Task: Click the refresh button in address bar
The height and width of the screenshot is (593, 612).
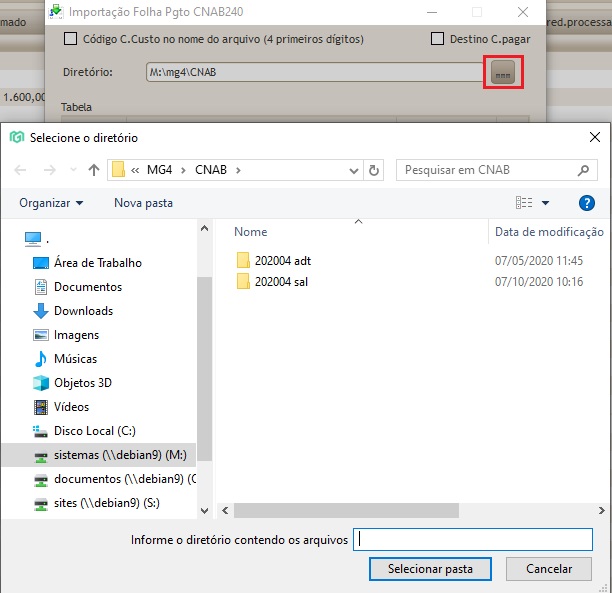Action: pos(374,170)
